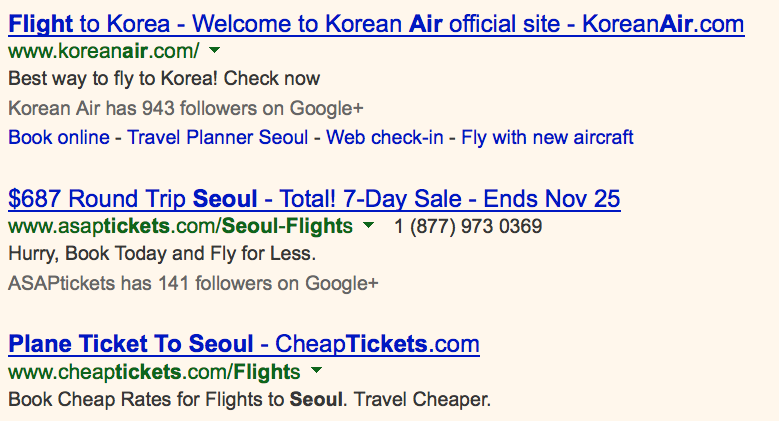
Task: Open the Book online sitelink
Action: (58, 137)
